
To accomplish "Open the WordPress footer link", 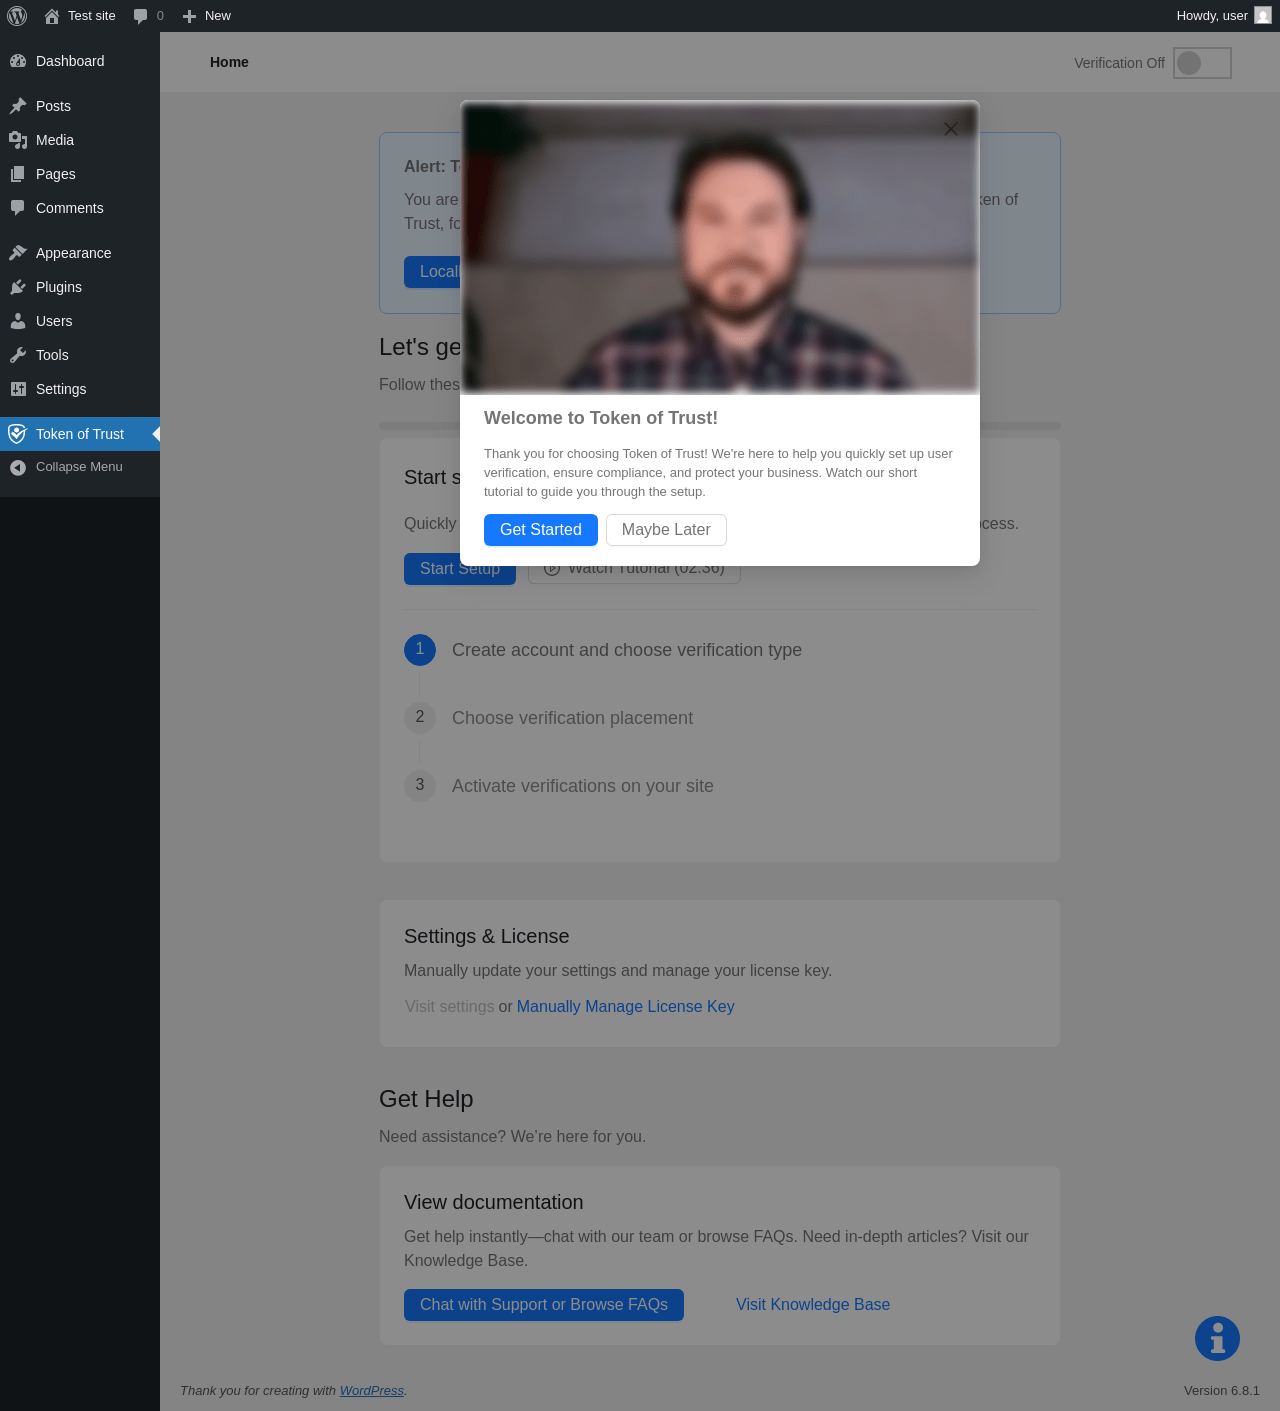I will pyautogui.click(x=372, y=1391).
